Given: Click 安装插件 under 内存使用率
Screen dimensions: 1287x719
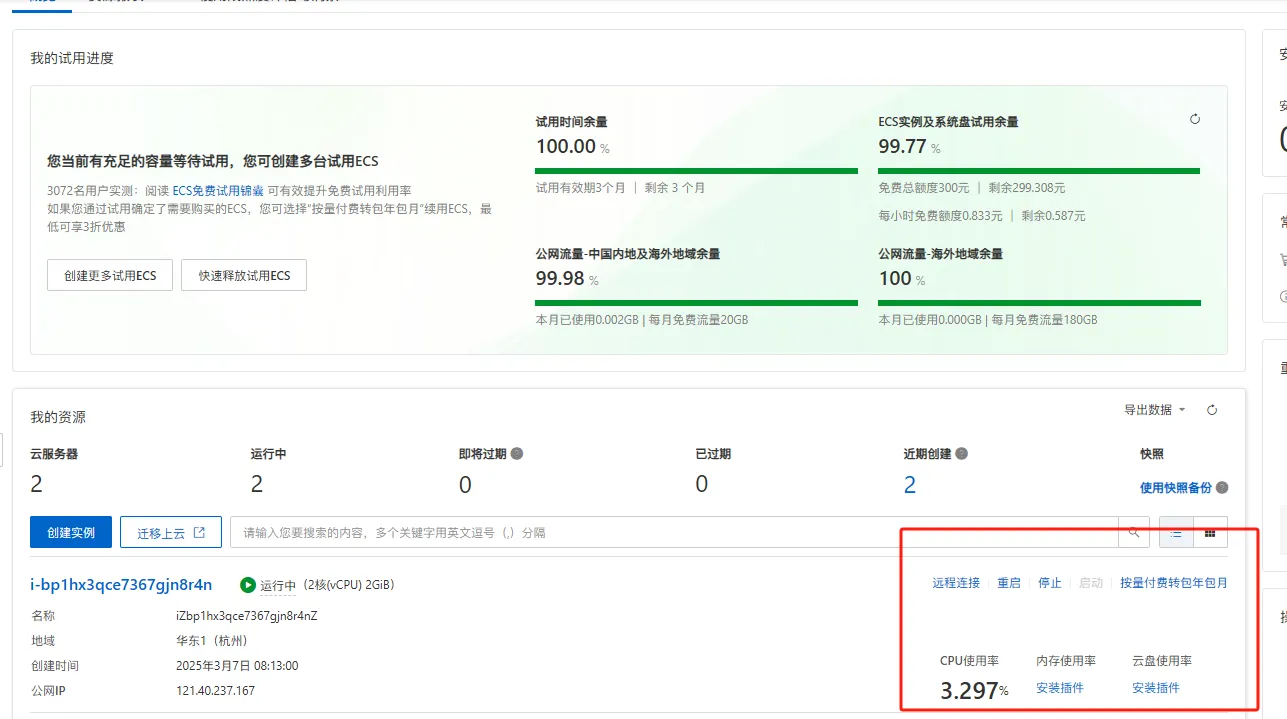Looking at the screenshot, I should click(x=1060, y=688).
